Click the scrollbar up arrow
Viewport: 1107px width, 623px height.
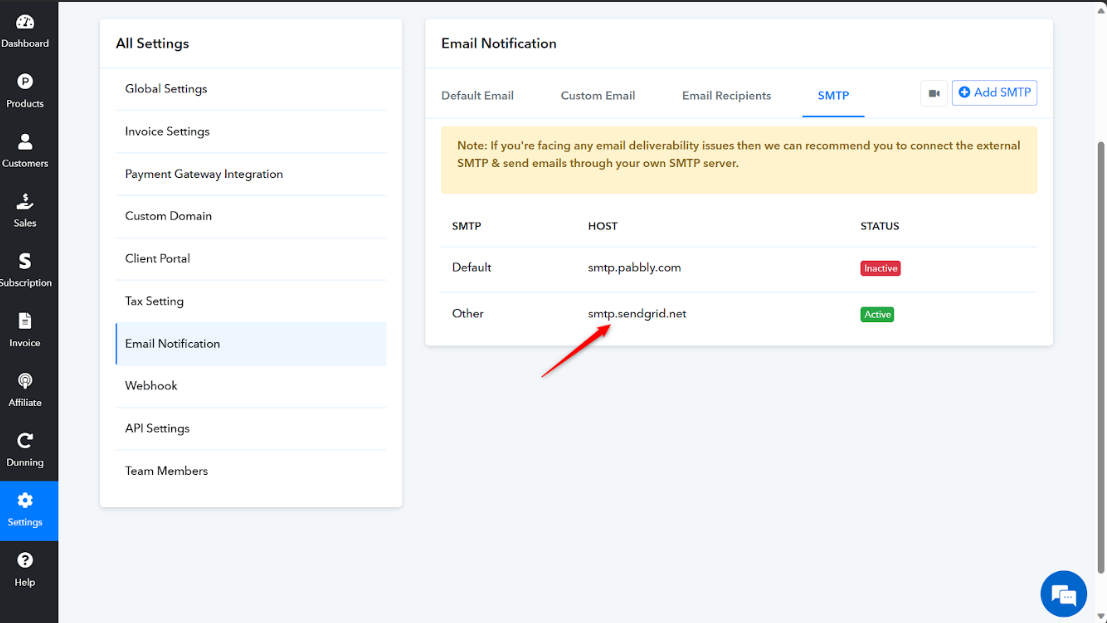pos(1101,10)
